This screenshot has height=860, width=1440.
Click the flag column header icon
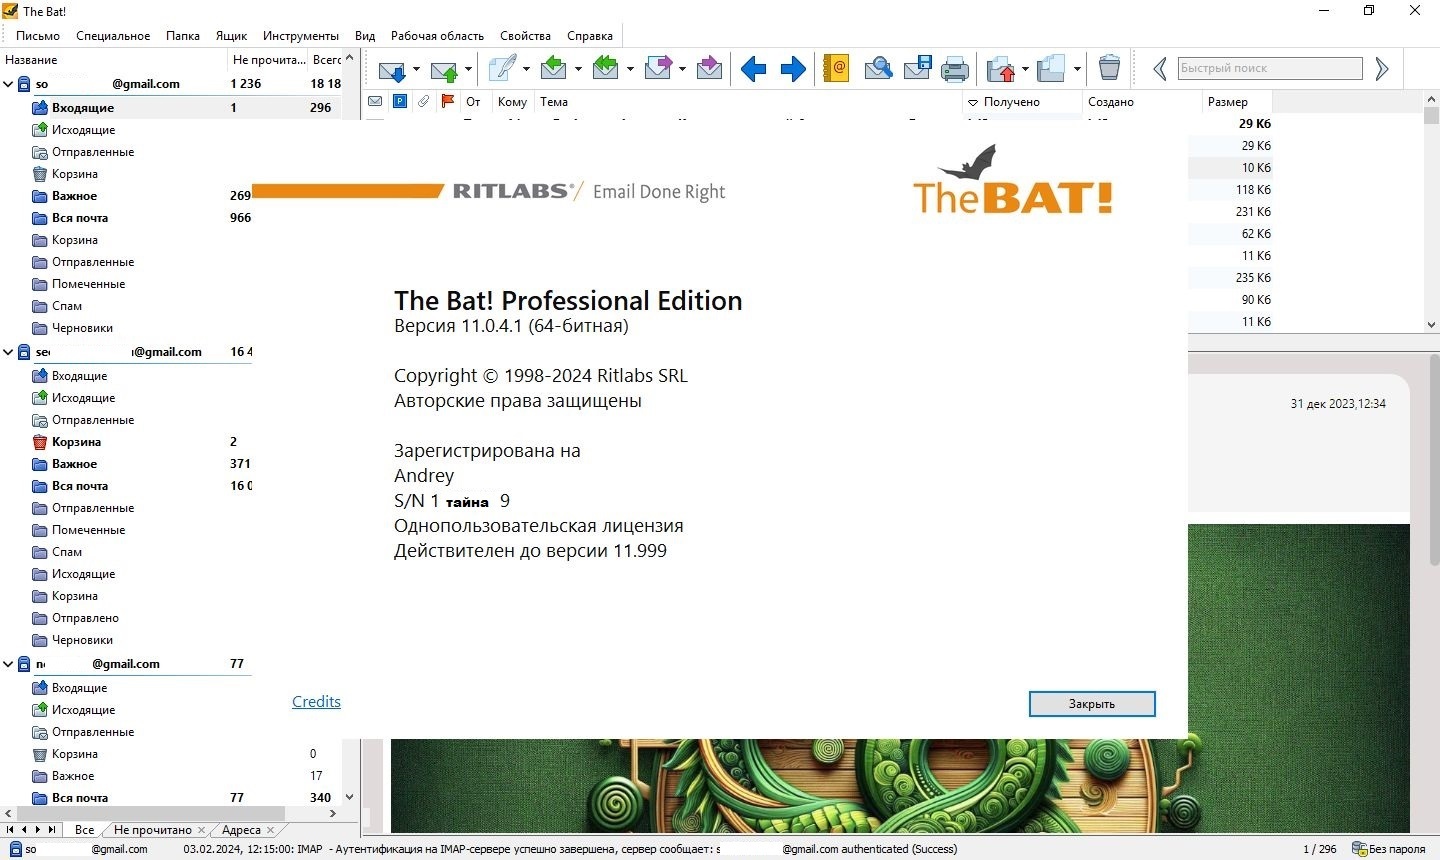[448, 101]
